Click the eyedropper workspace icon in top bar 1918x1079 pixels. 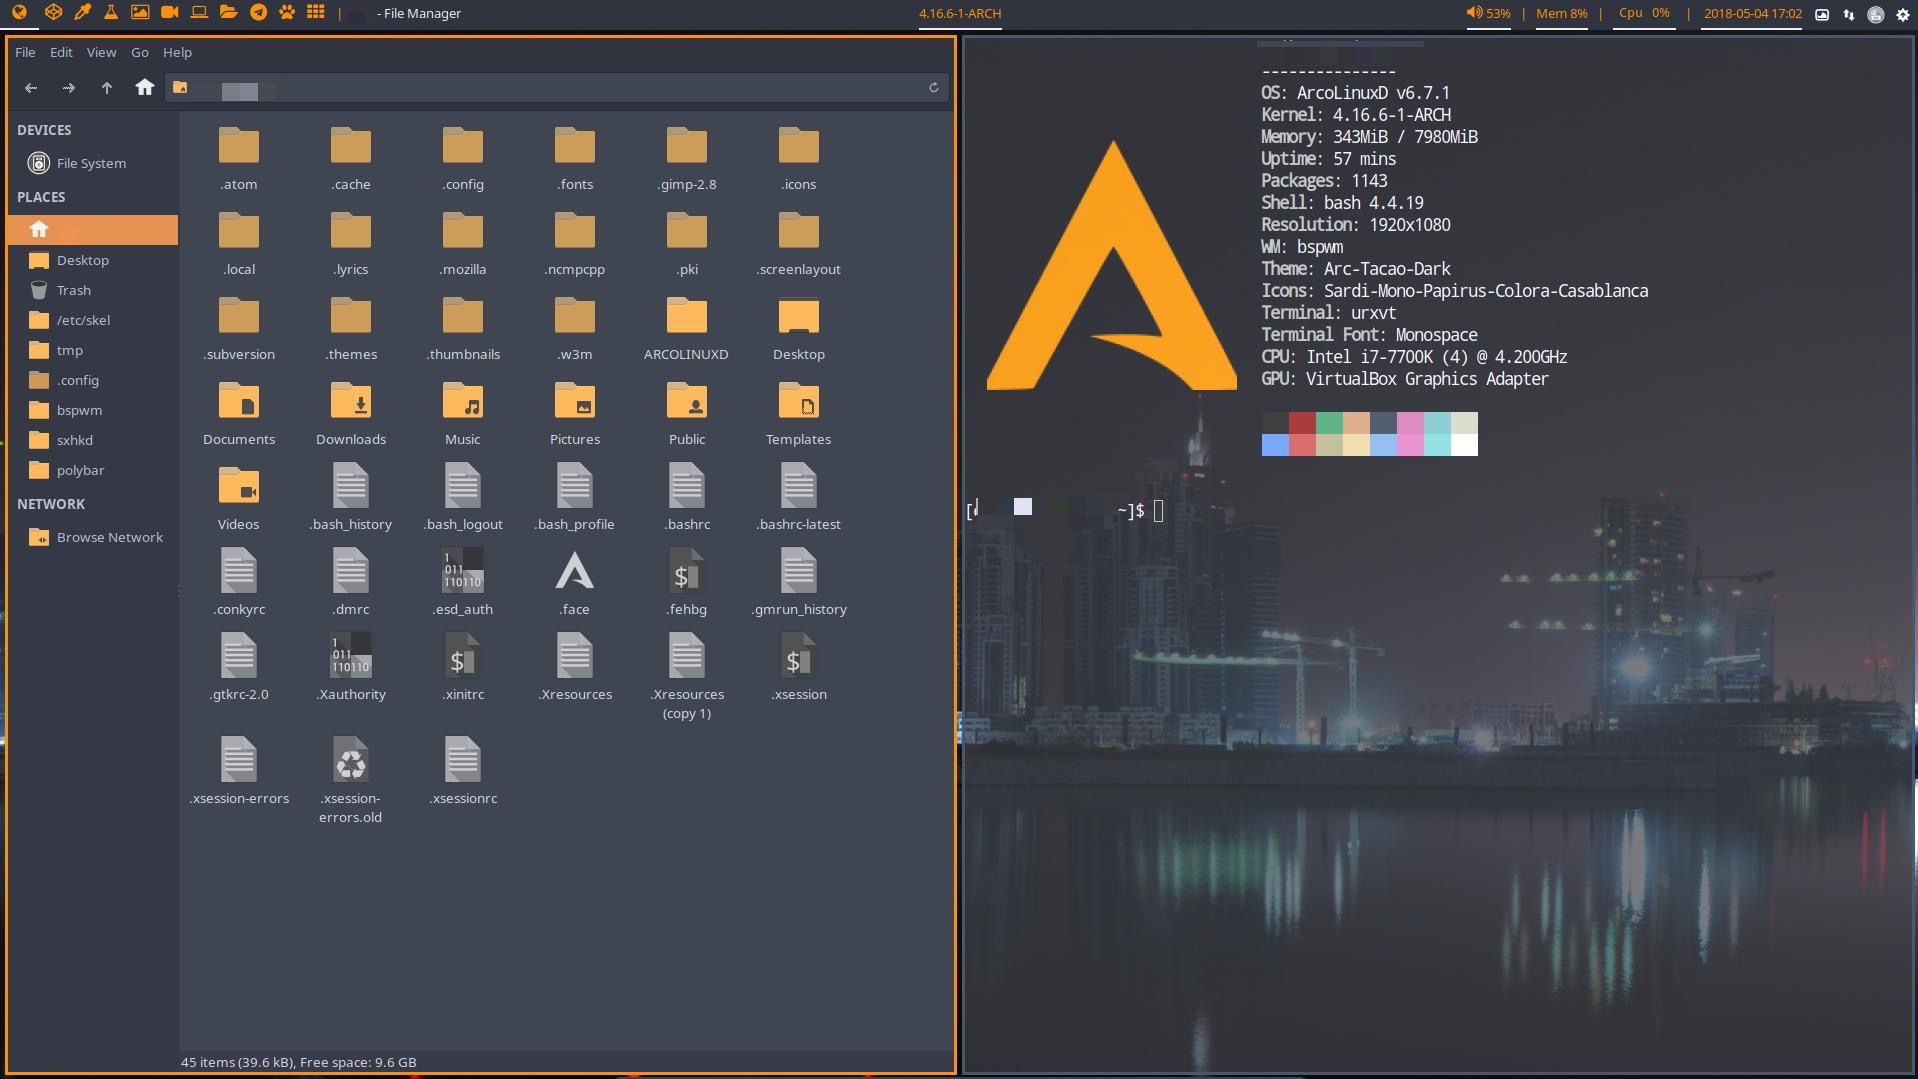point(82,13)
